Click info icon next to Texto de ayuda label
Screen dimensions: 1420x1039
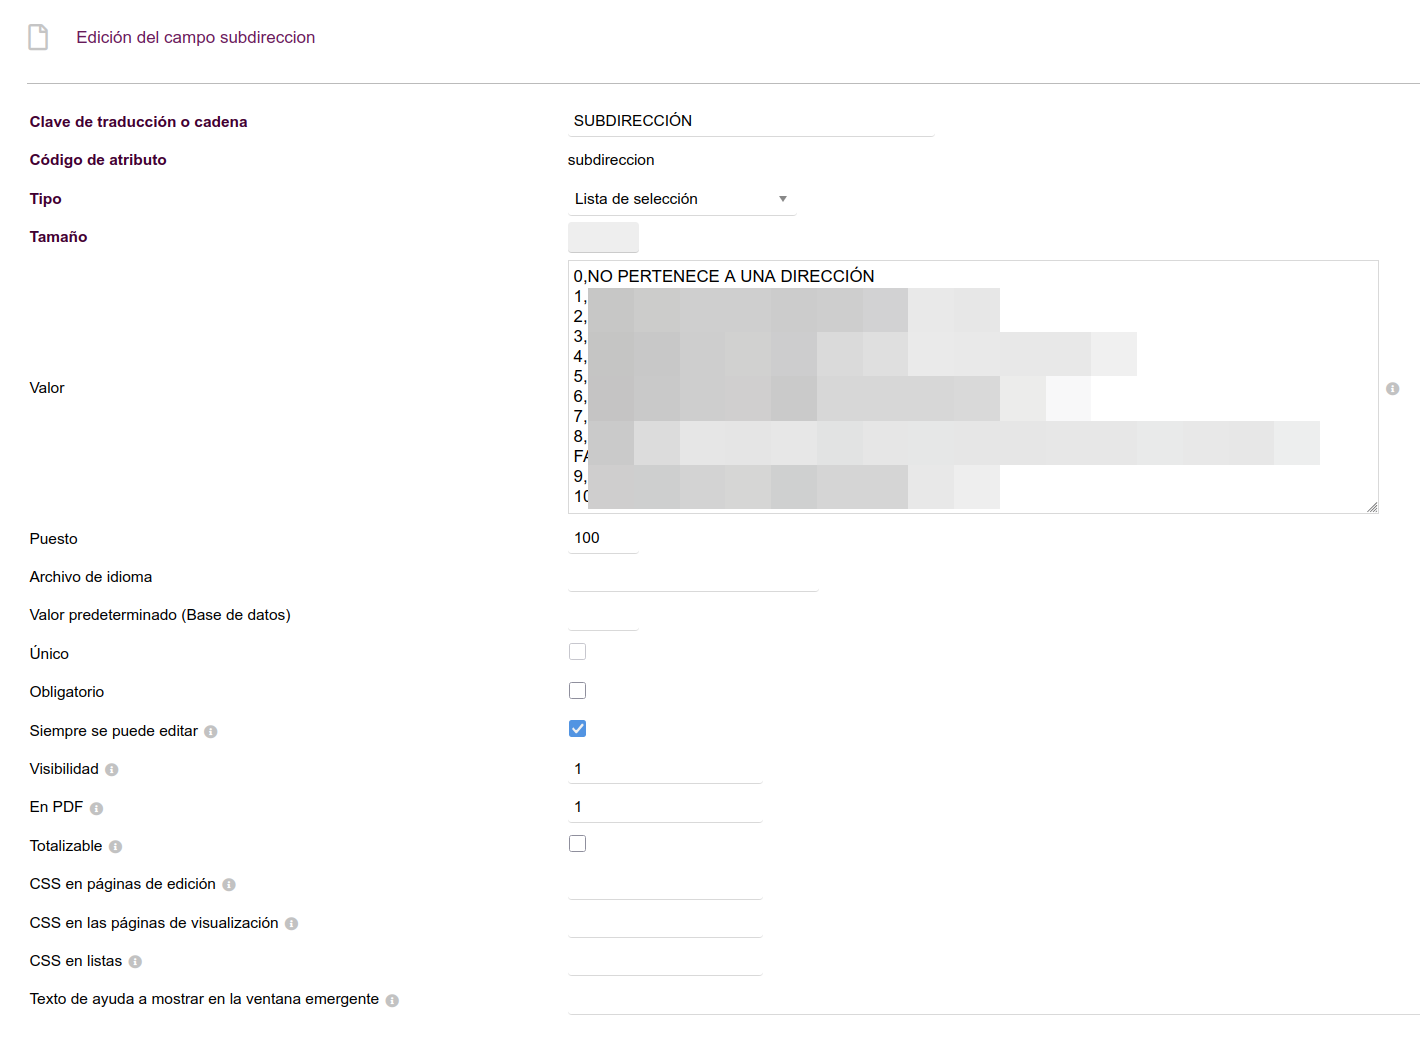(x=392, y=1000)
